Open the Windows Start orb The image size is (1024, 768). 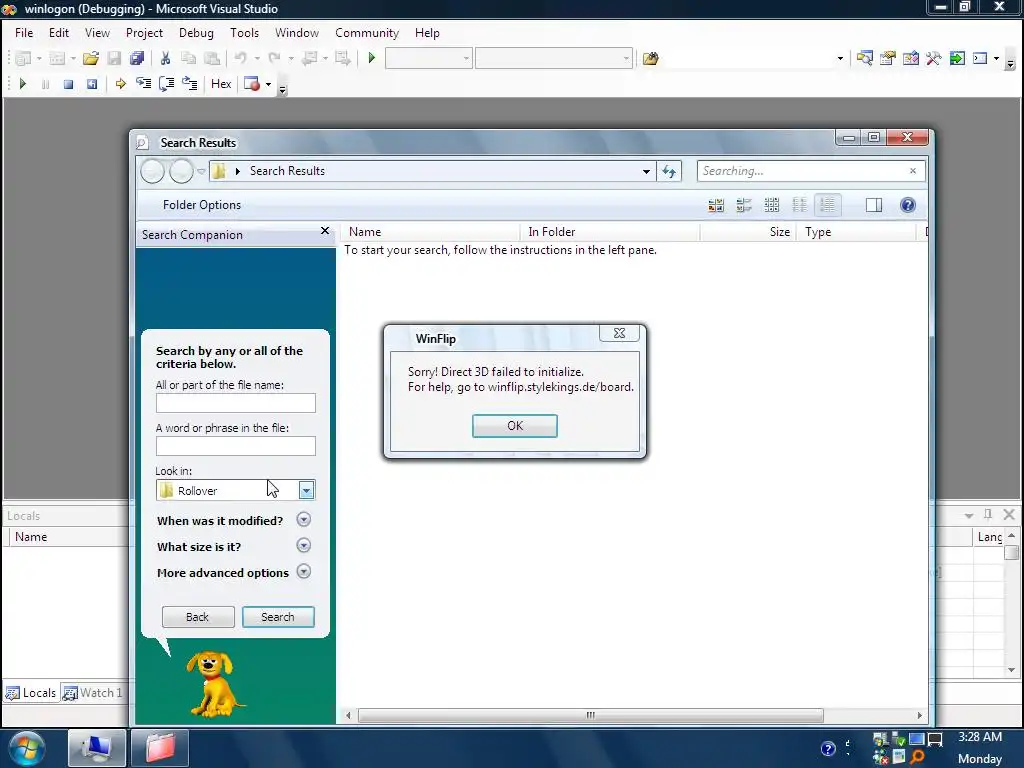pyautogui.click(x=27, y=748)
